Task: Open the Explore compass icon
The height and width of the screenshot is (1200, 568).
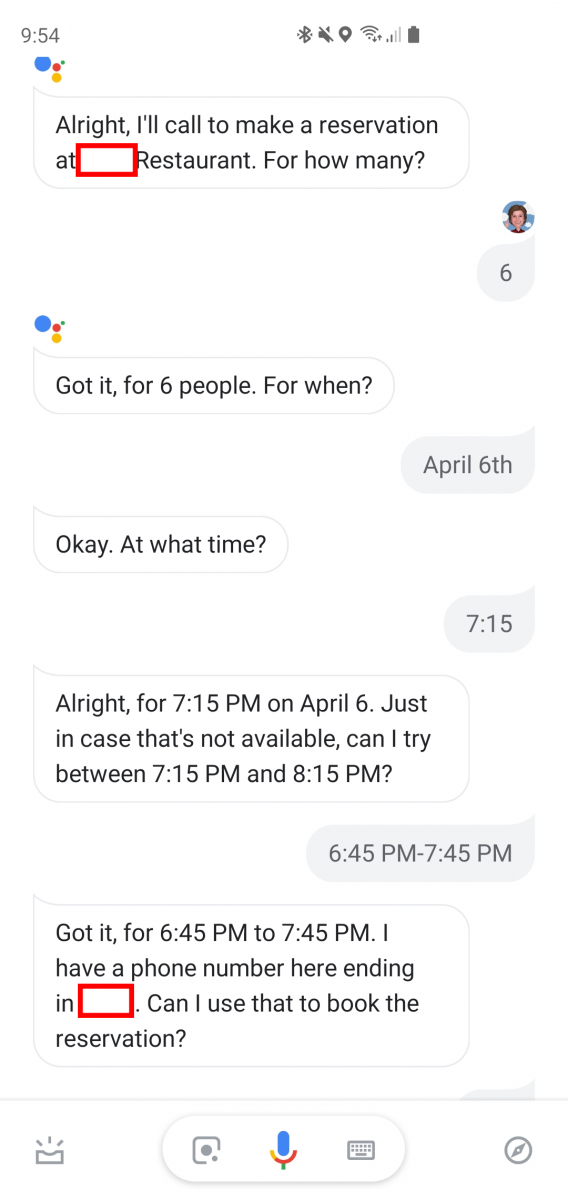Action: (x=518, y=1150)
